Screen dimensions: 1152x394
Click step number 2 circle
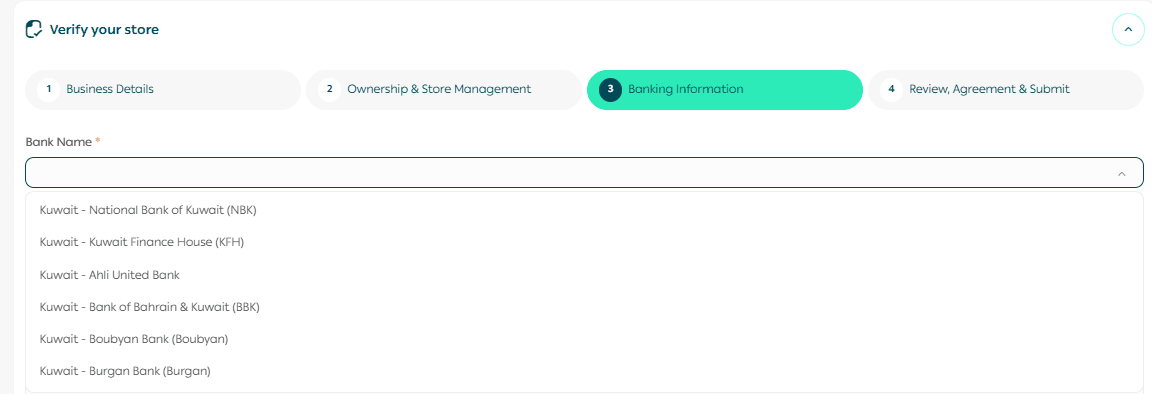329,90
